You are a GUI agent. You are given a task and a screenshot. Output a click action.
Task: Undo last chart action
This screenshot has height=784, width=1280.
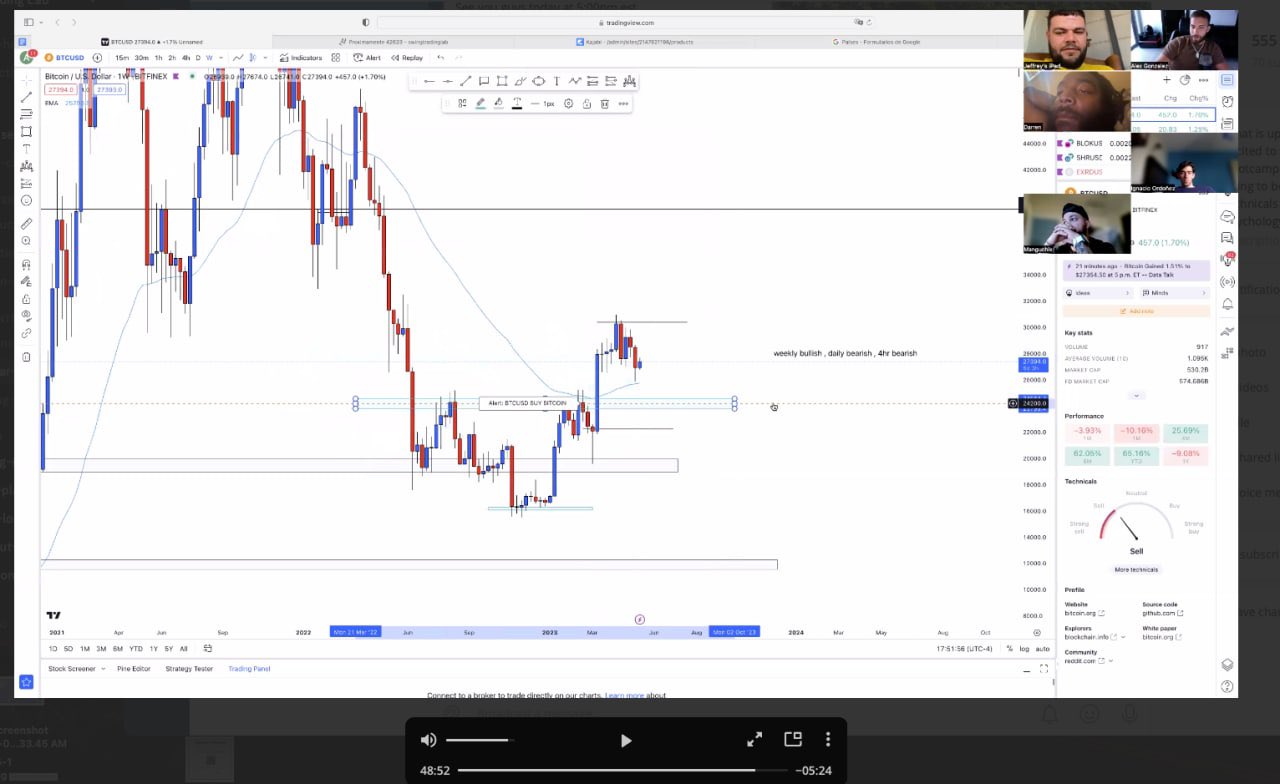(441, 58)
